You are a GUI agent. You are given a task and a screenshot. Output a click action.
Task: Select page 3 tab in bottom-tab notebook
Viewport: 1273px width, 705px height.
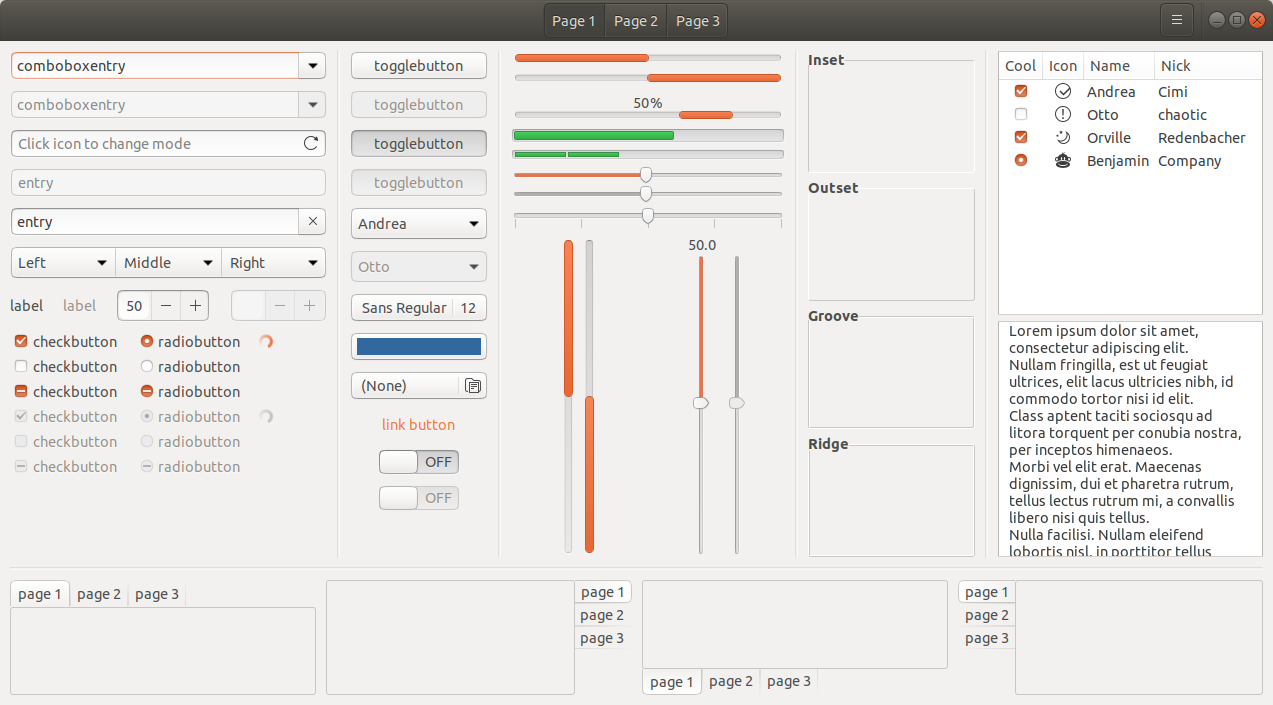coord(789,681)
